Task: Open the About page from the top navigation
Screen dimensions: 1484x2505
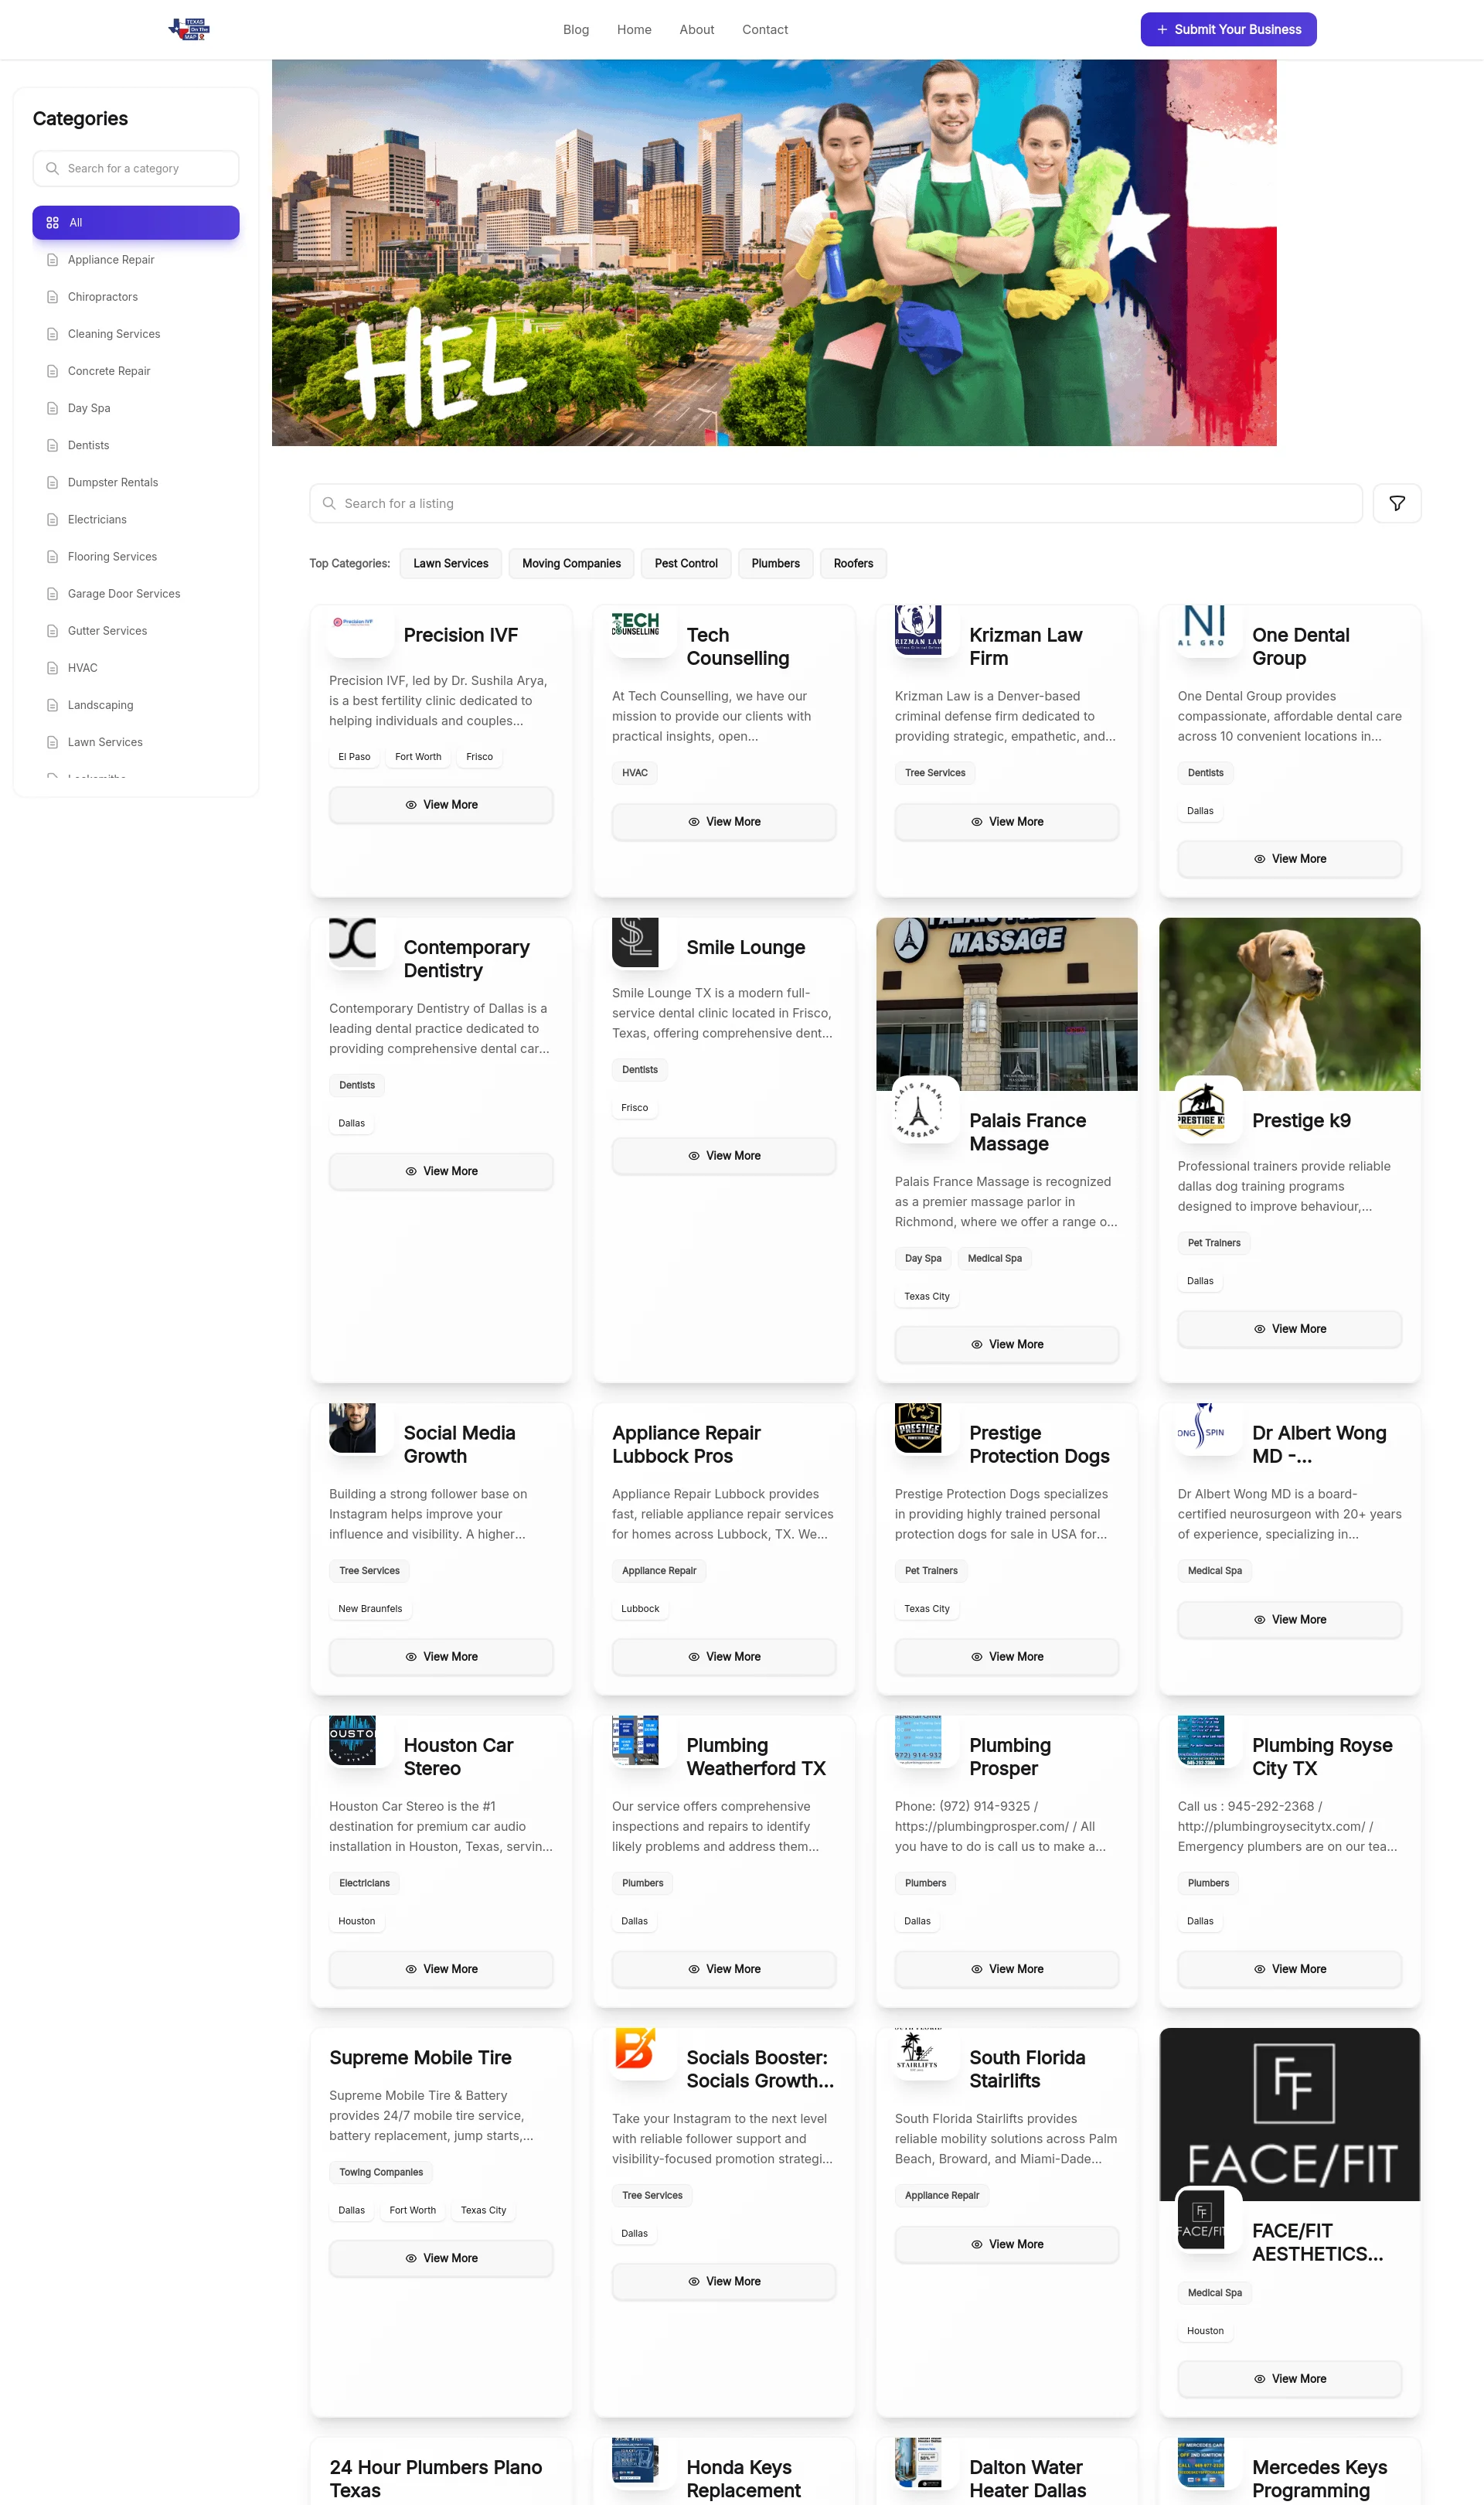Action: (696, 29)
